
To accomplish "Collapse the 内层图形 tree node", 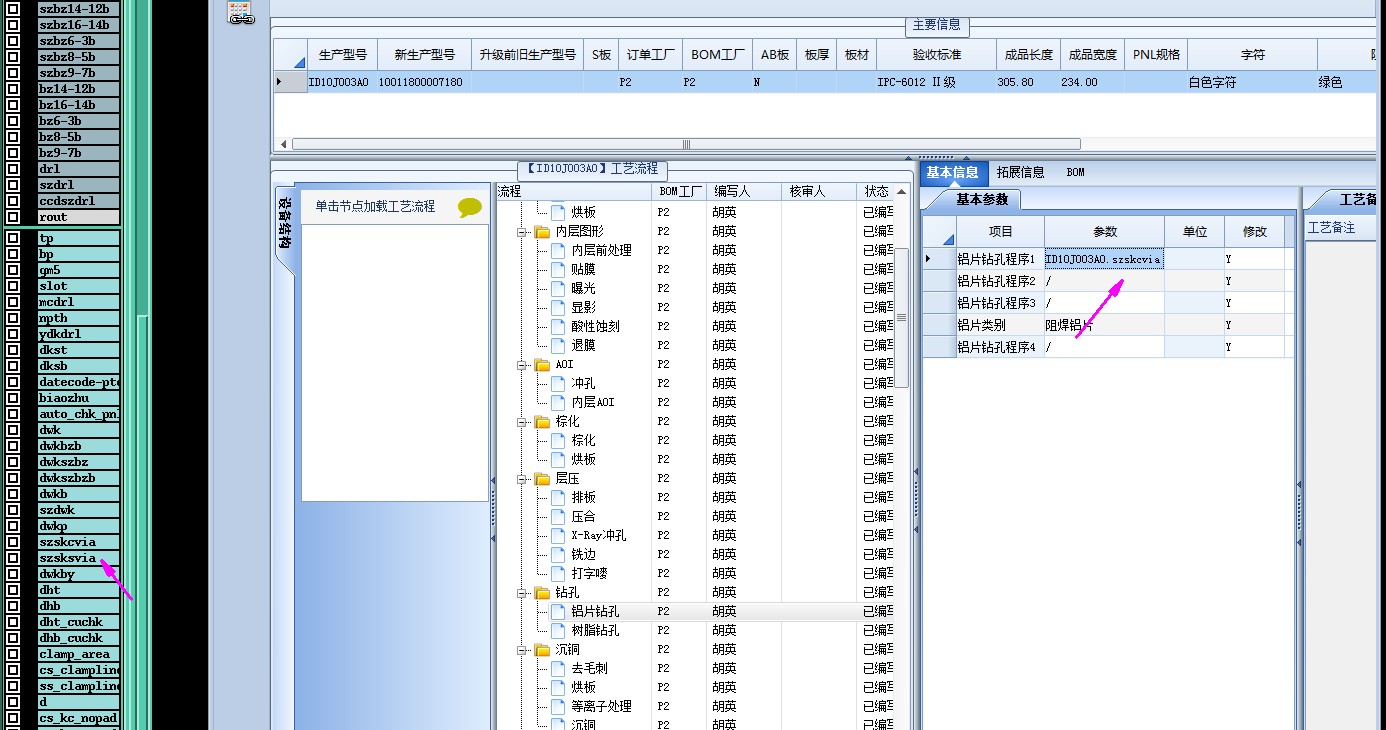I will (522, 232).
